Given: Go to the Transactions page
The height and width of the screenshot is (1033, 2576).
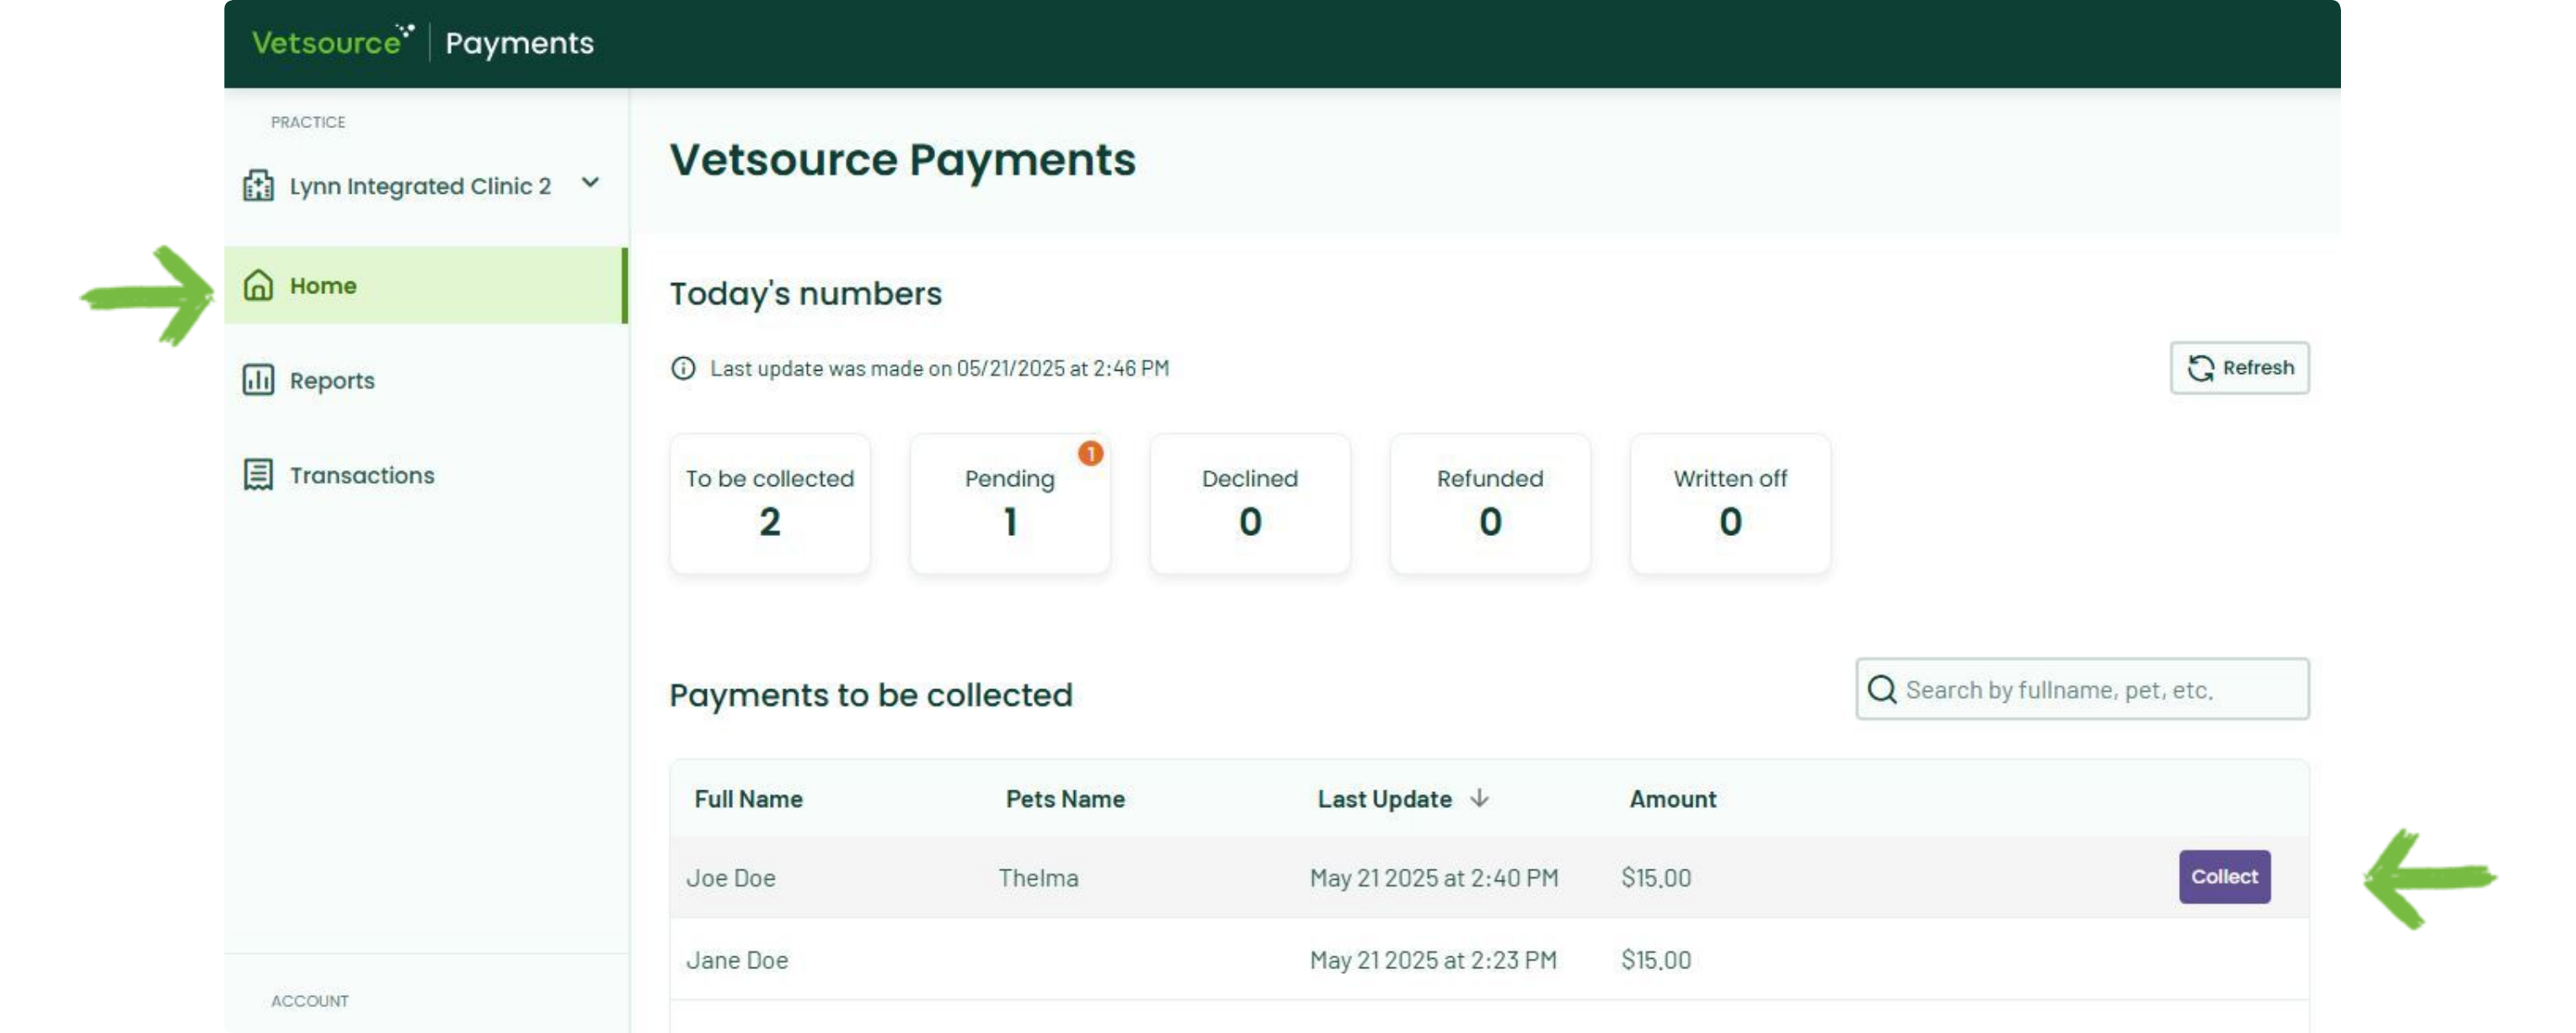Looking at the screenshot, I should [362, 475].
